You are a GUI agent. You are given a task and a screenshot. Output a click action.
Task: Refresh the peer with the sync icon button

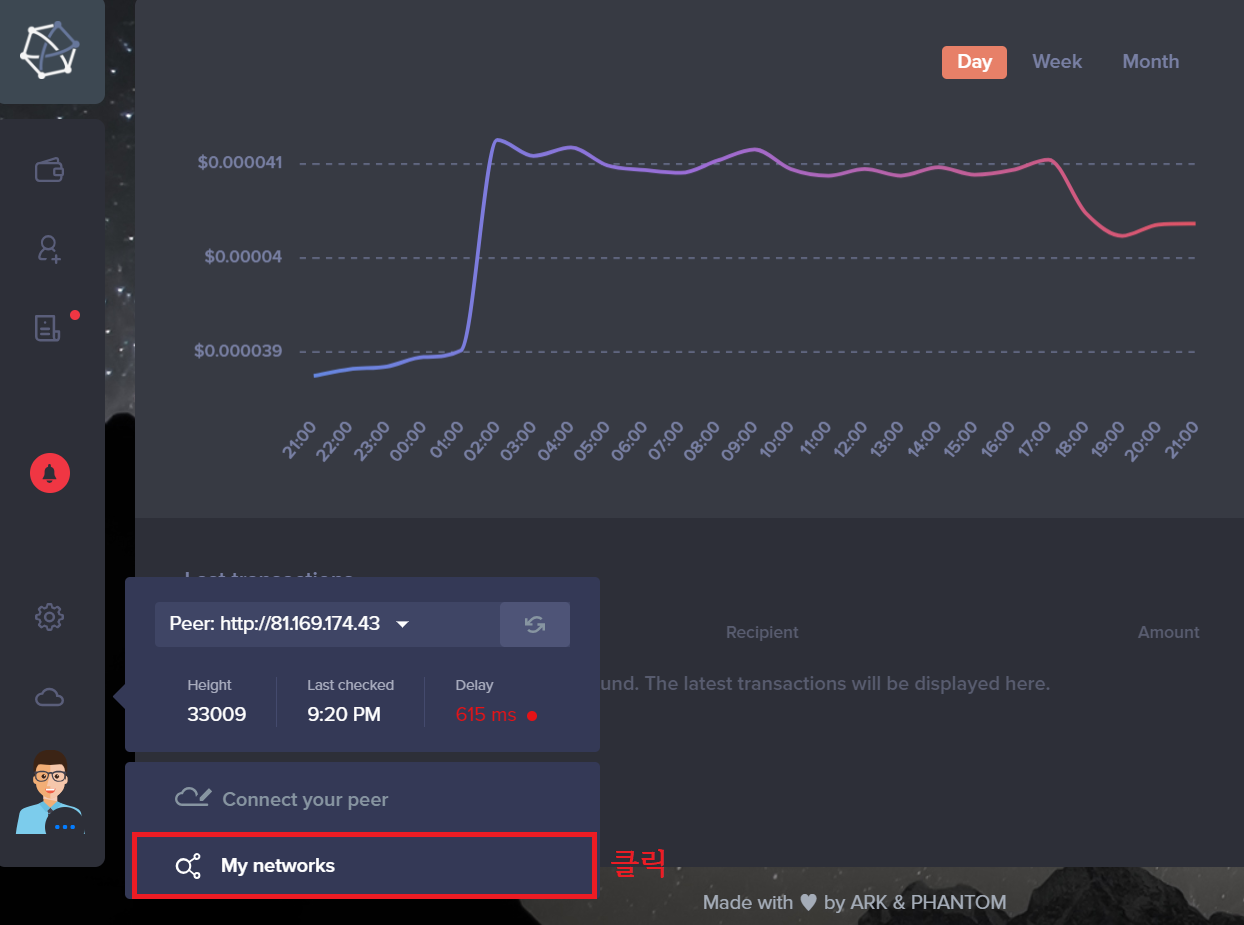pyautogui.click(x=535, y=624)
